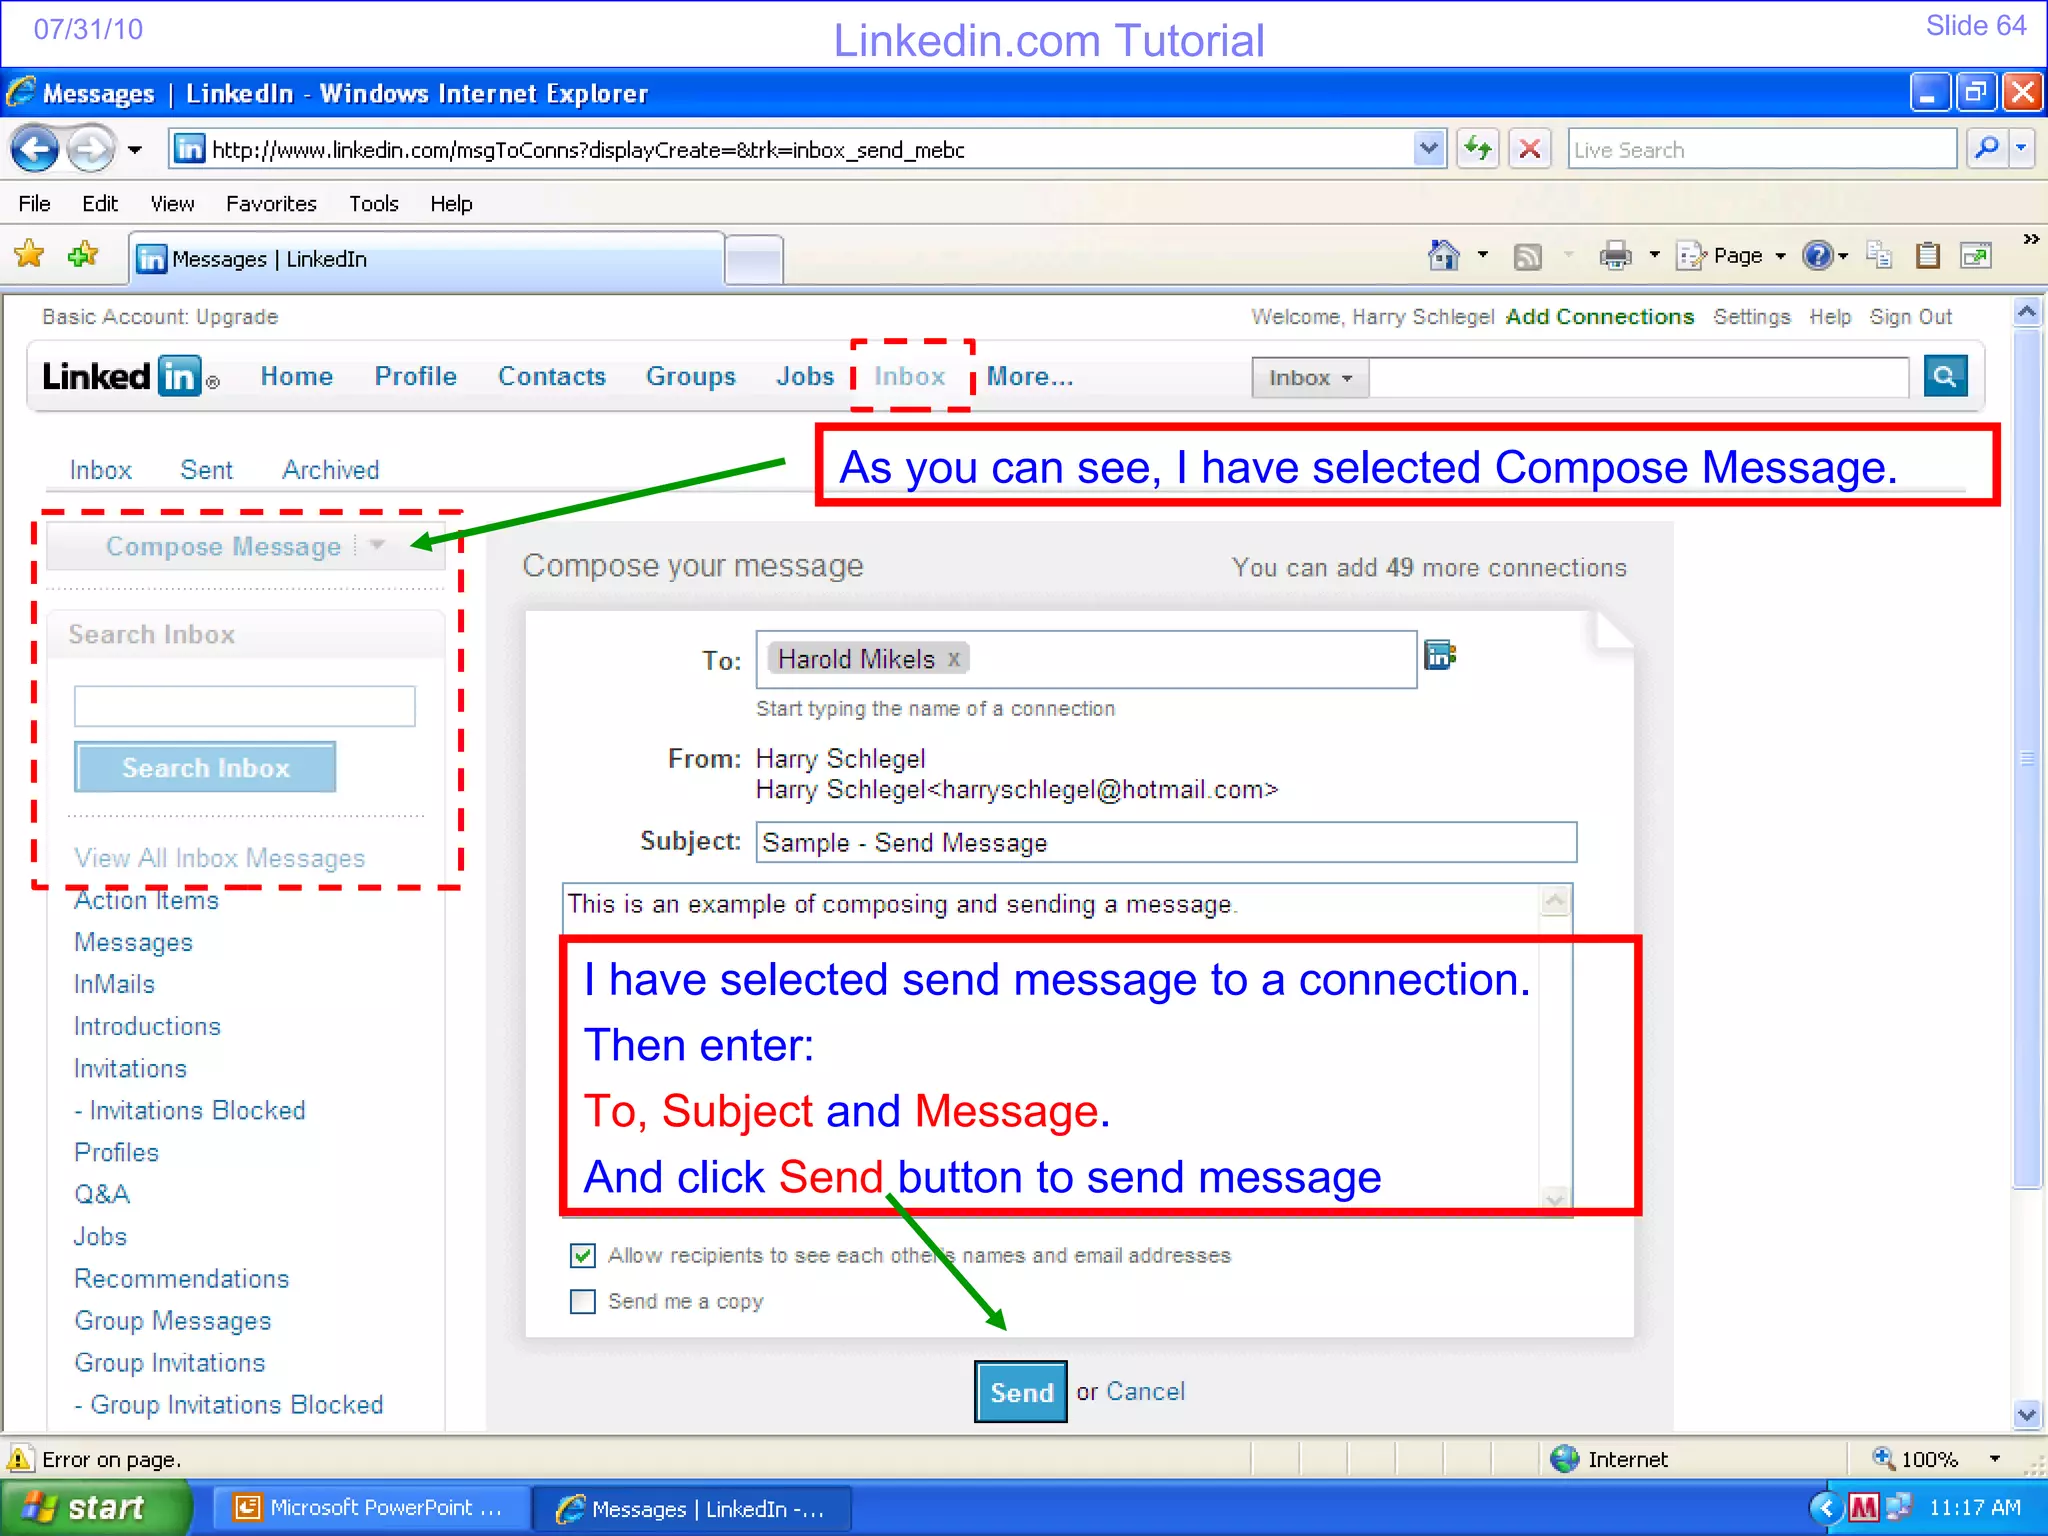Click the Add to Favorites icon
Screen dimensions: 2048x1536
[83, 255]
